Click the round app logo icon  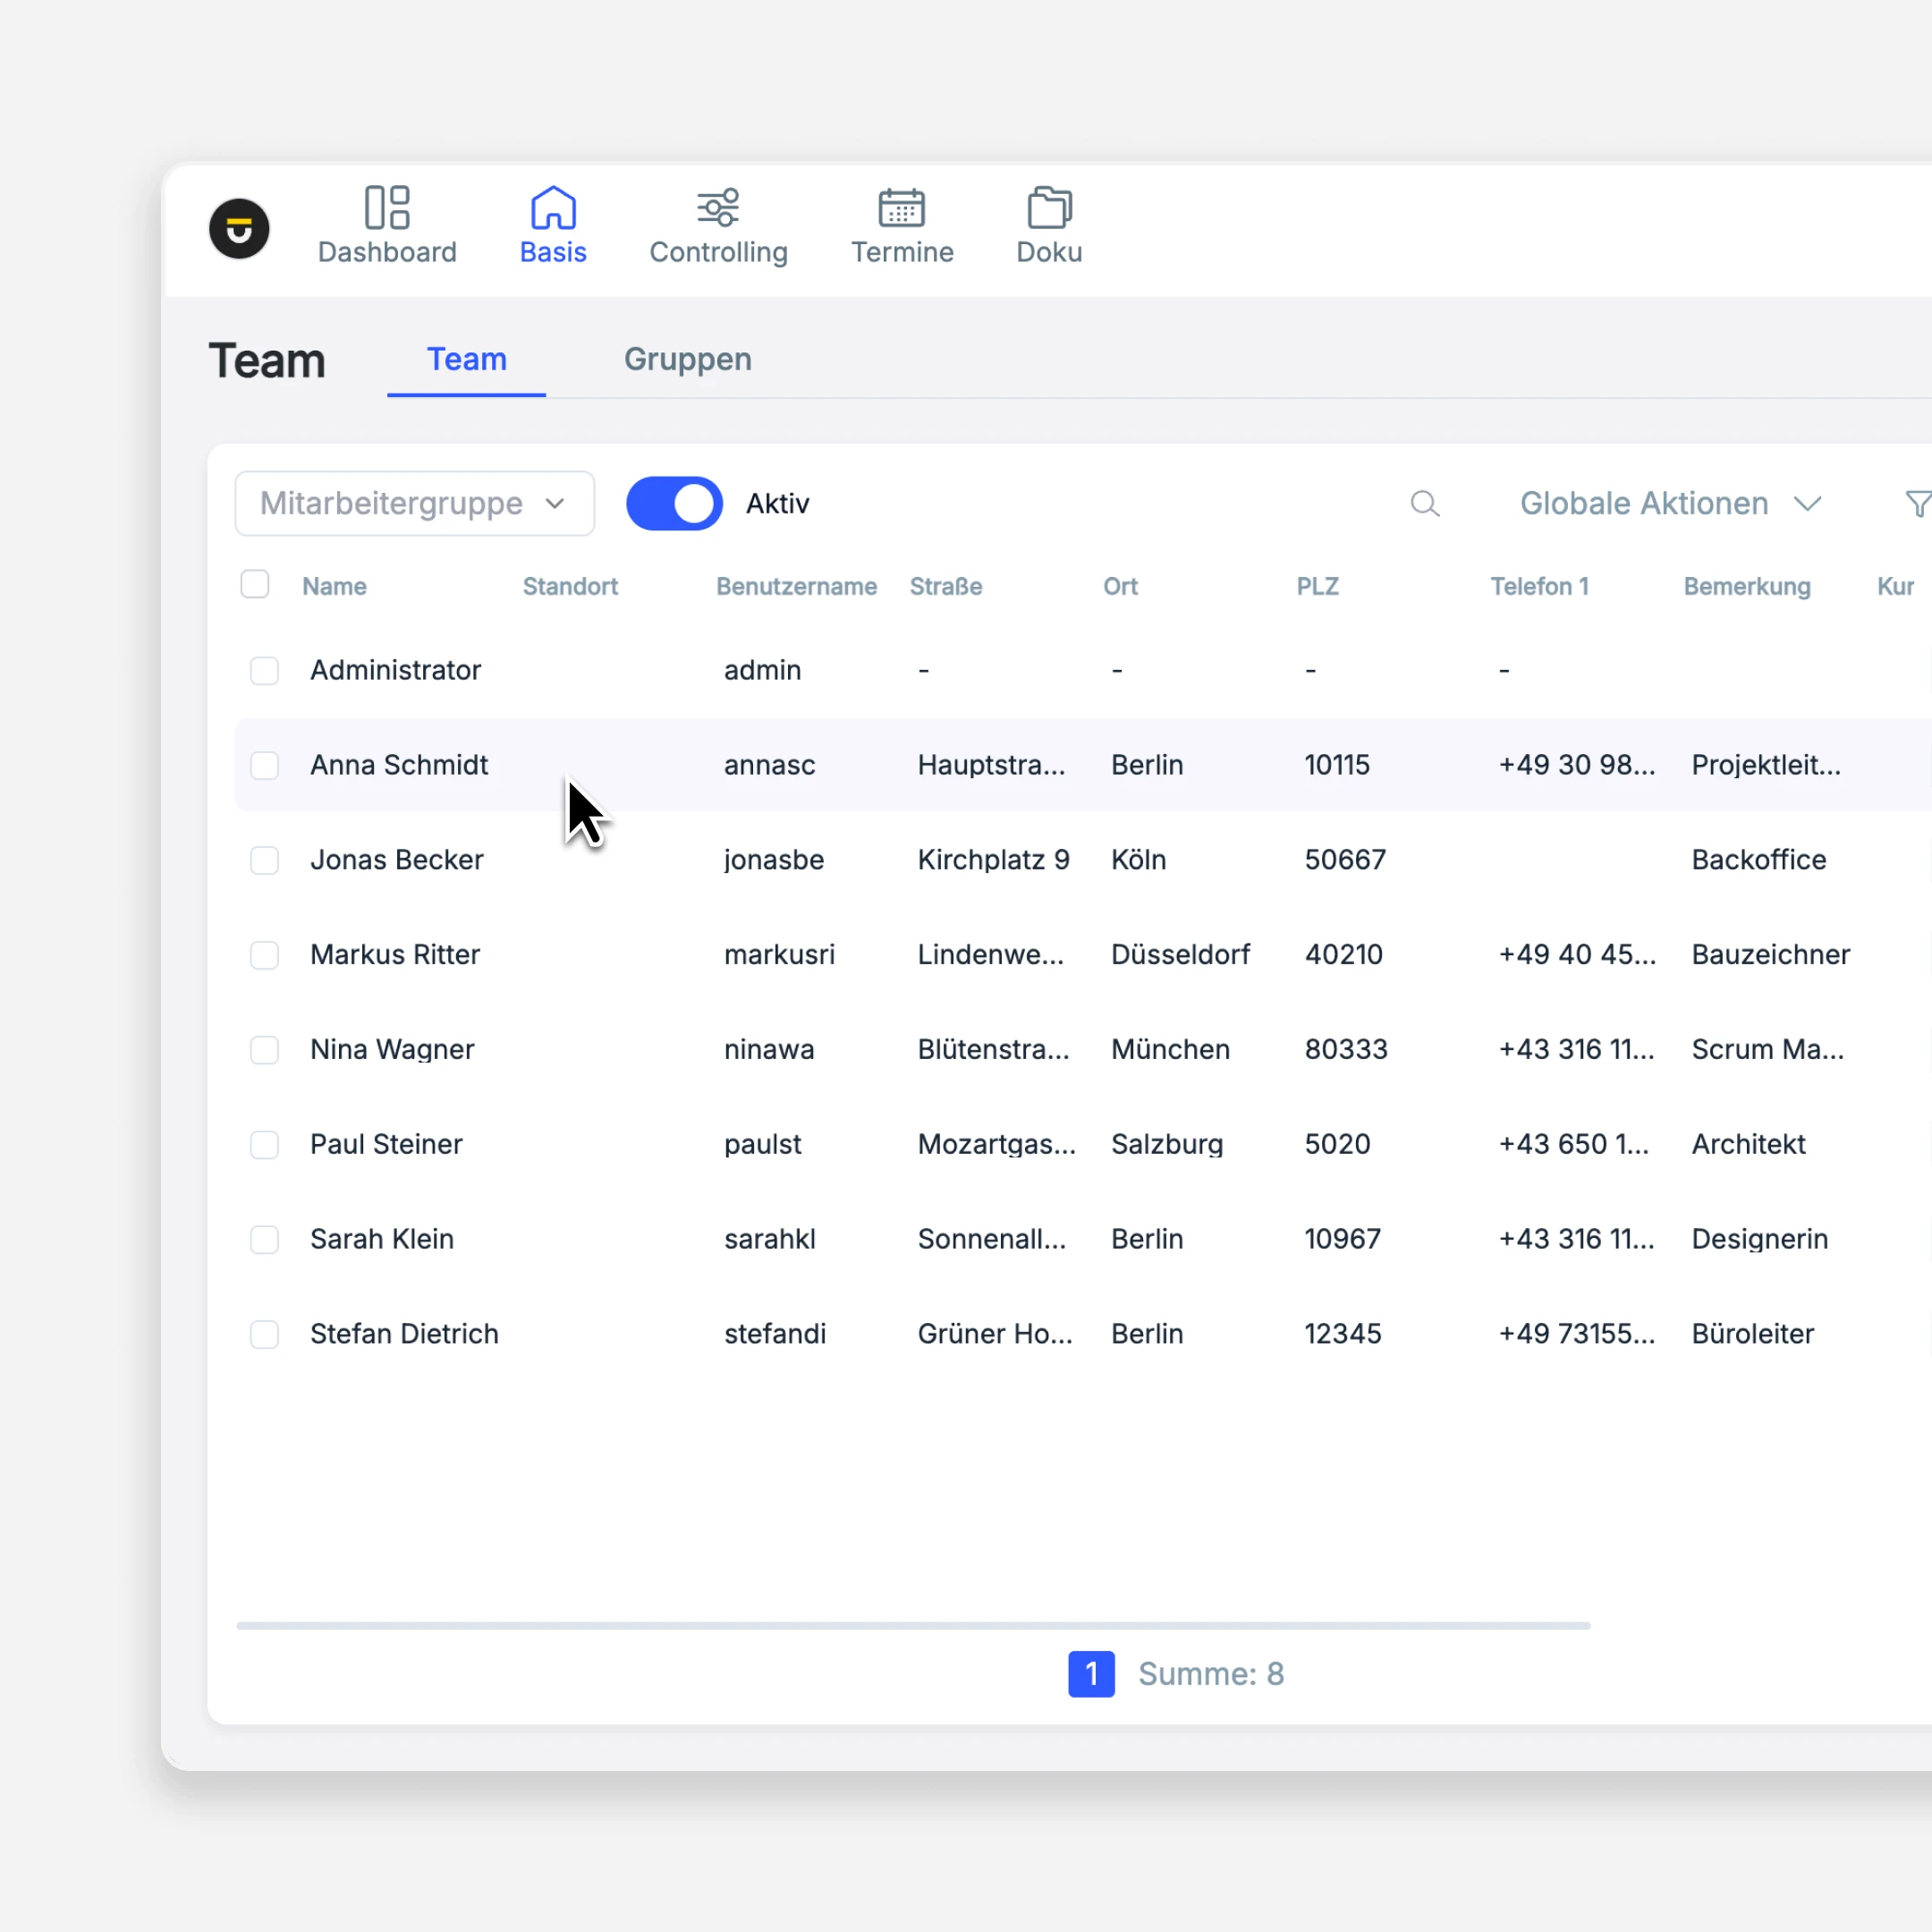tap(239, 229)
